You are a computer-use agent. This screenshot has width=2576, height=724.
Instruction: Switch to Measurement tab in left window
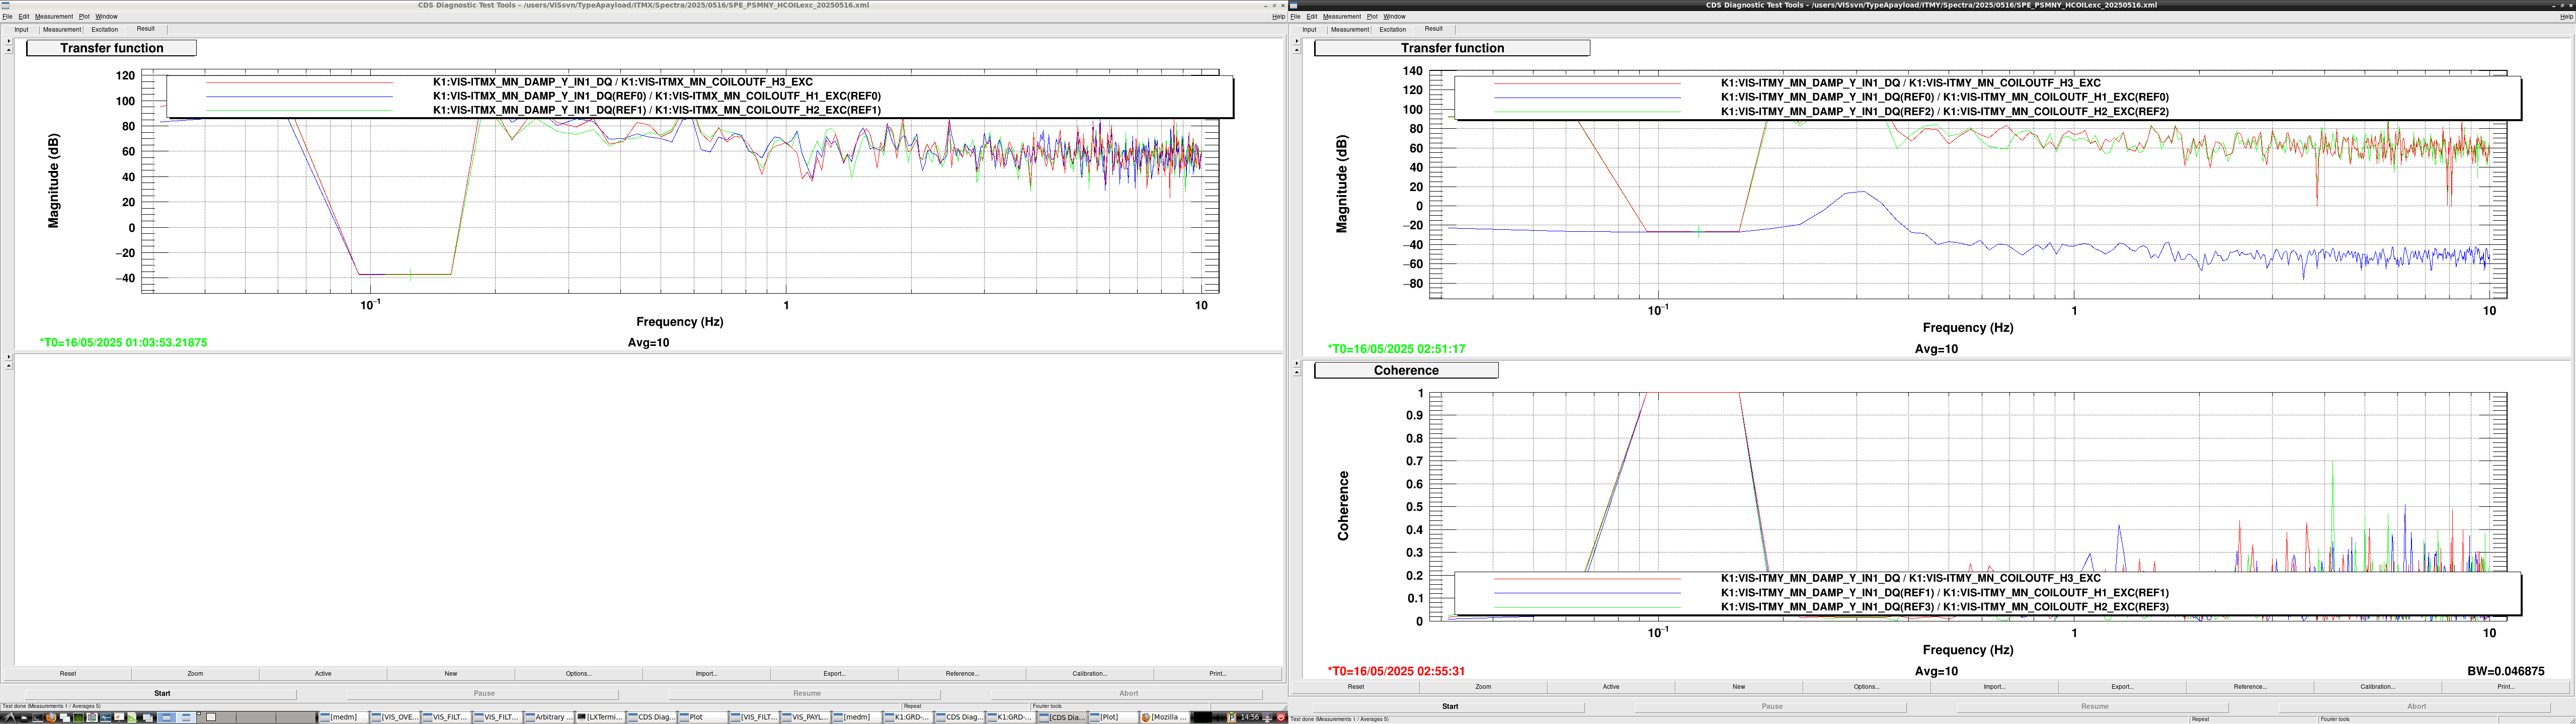pyautogui.click(x=62, y=29)
